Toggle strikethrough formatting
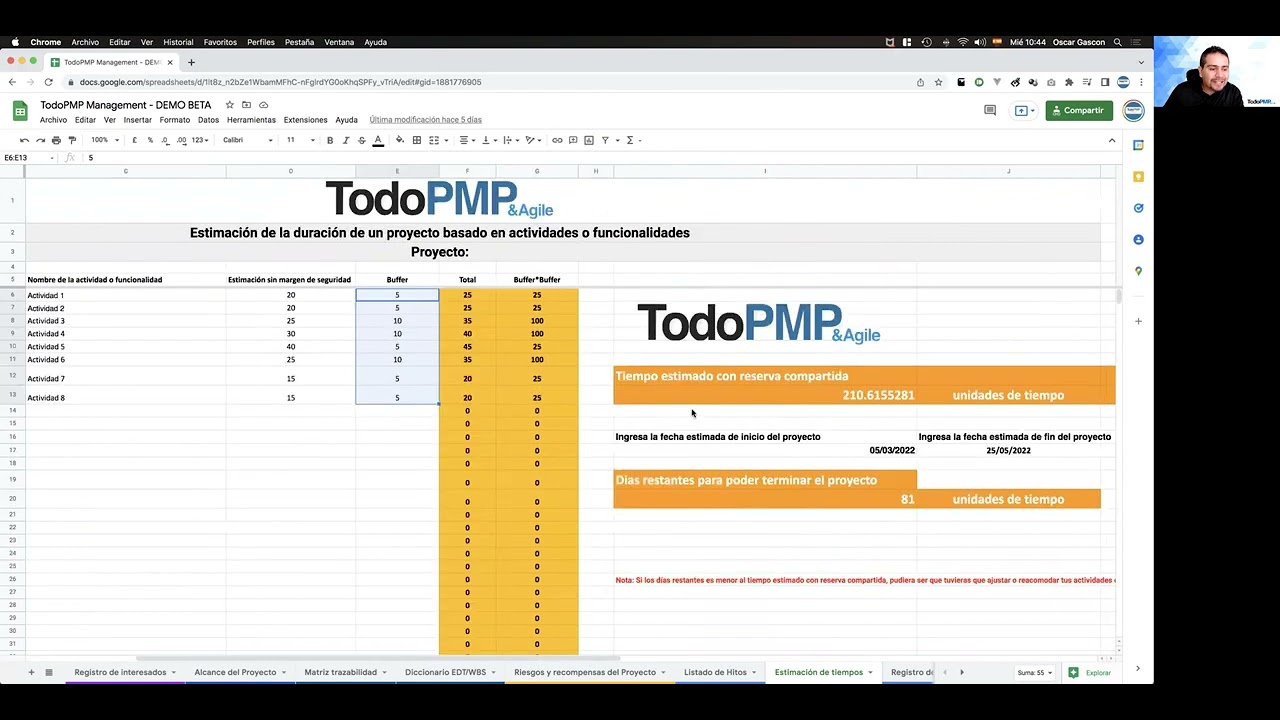Viewport: 1280px width, 720px height. tap(362, 140)
